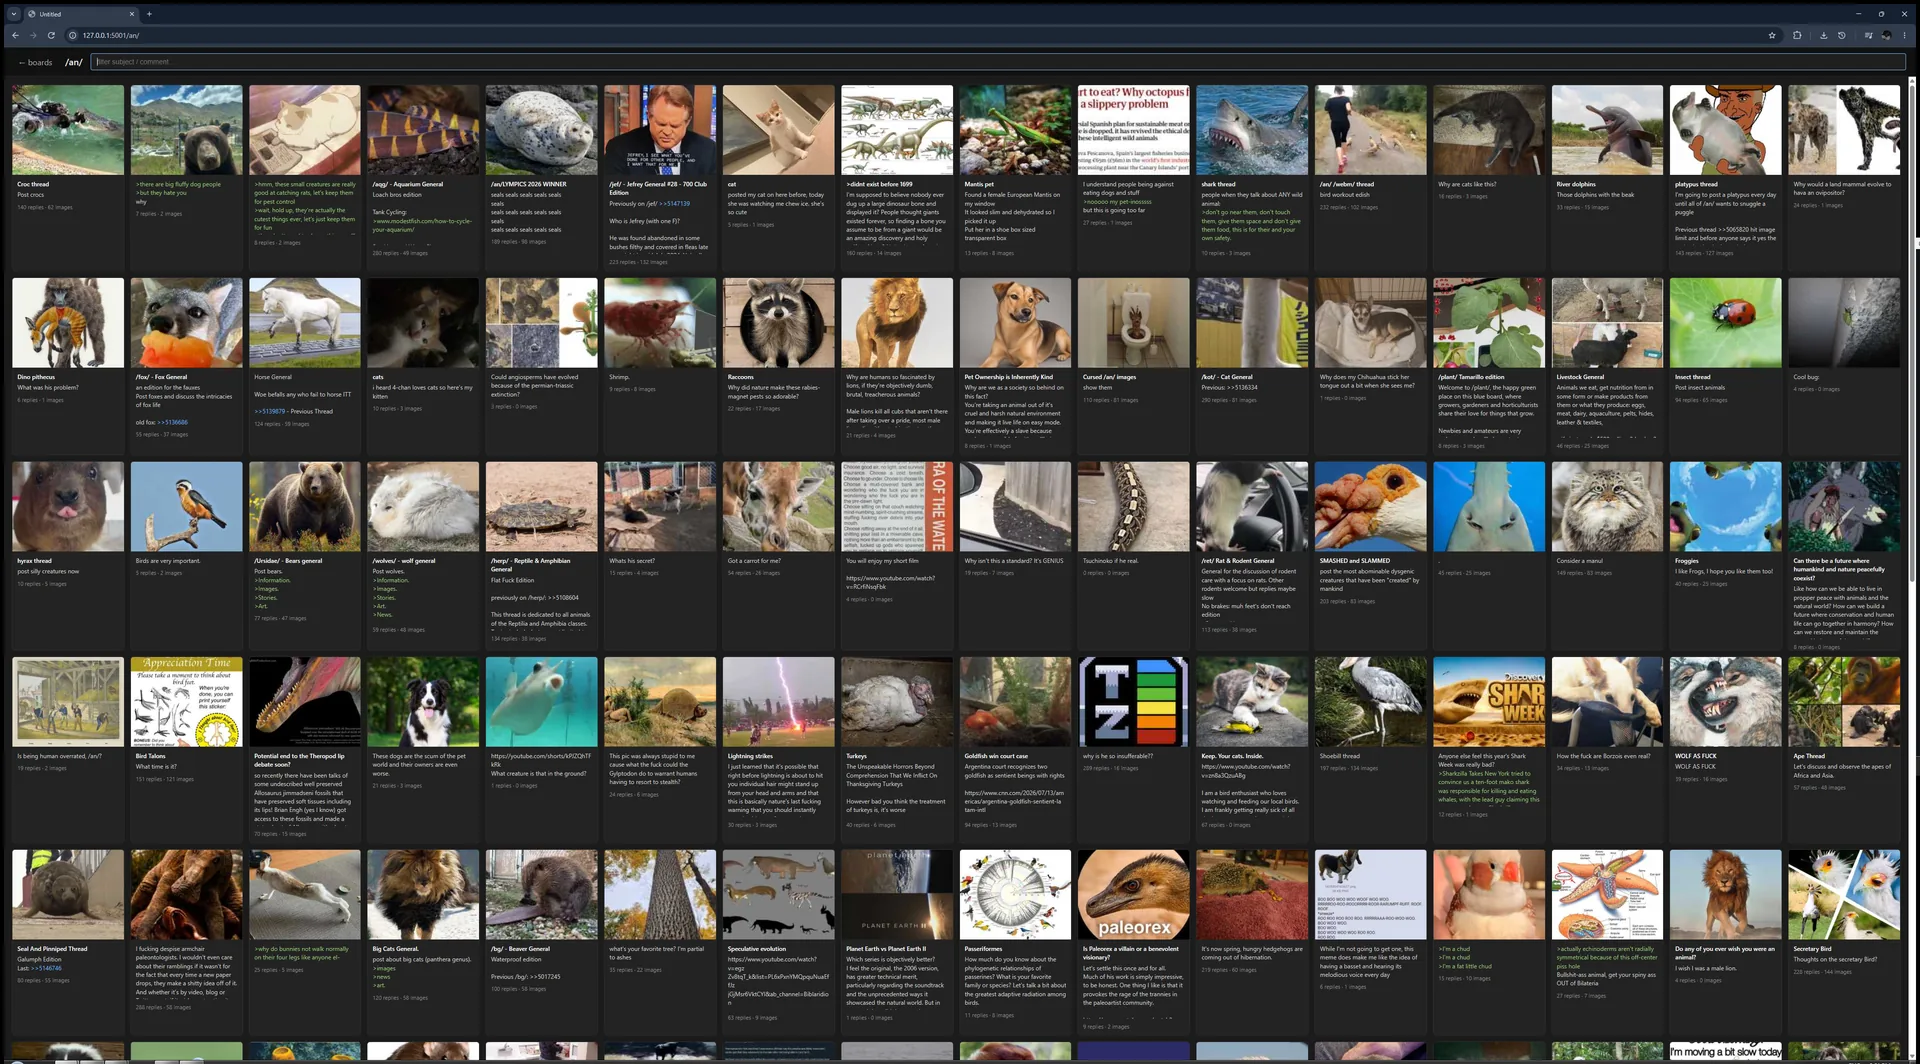The image size is (1920, 1064).
Task: Click the /an/ board title
Action: click(x=74, y=62)
